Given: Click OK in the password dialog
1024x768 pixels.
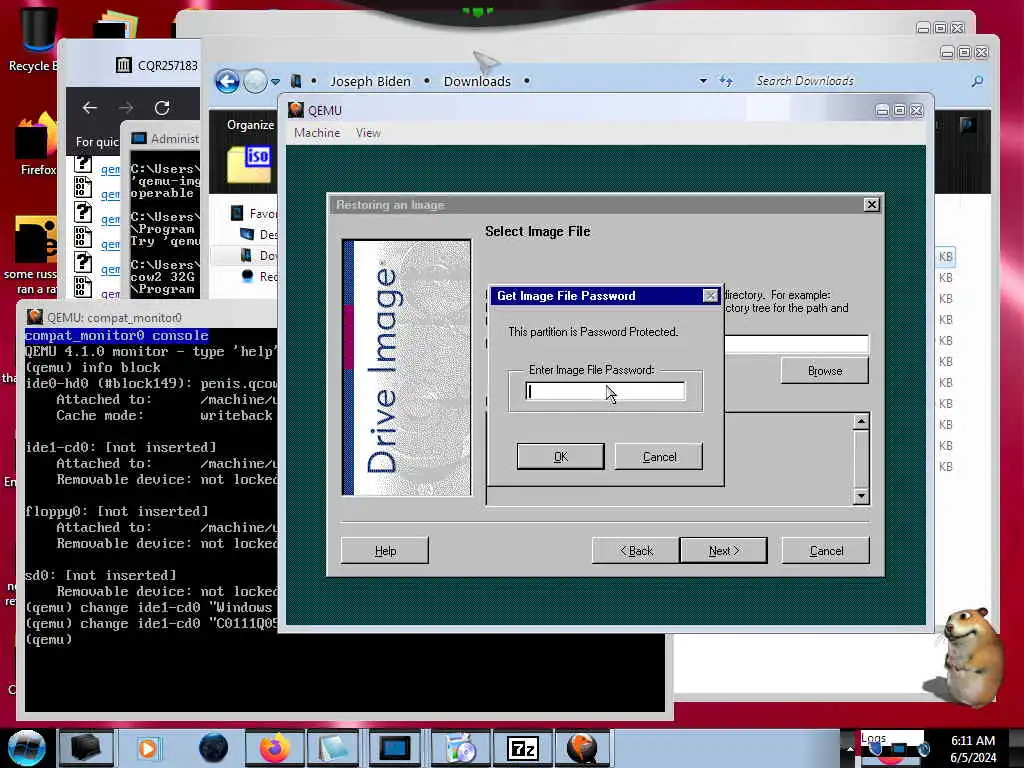Looking at the screenshot, I should 560,456.
